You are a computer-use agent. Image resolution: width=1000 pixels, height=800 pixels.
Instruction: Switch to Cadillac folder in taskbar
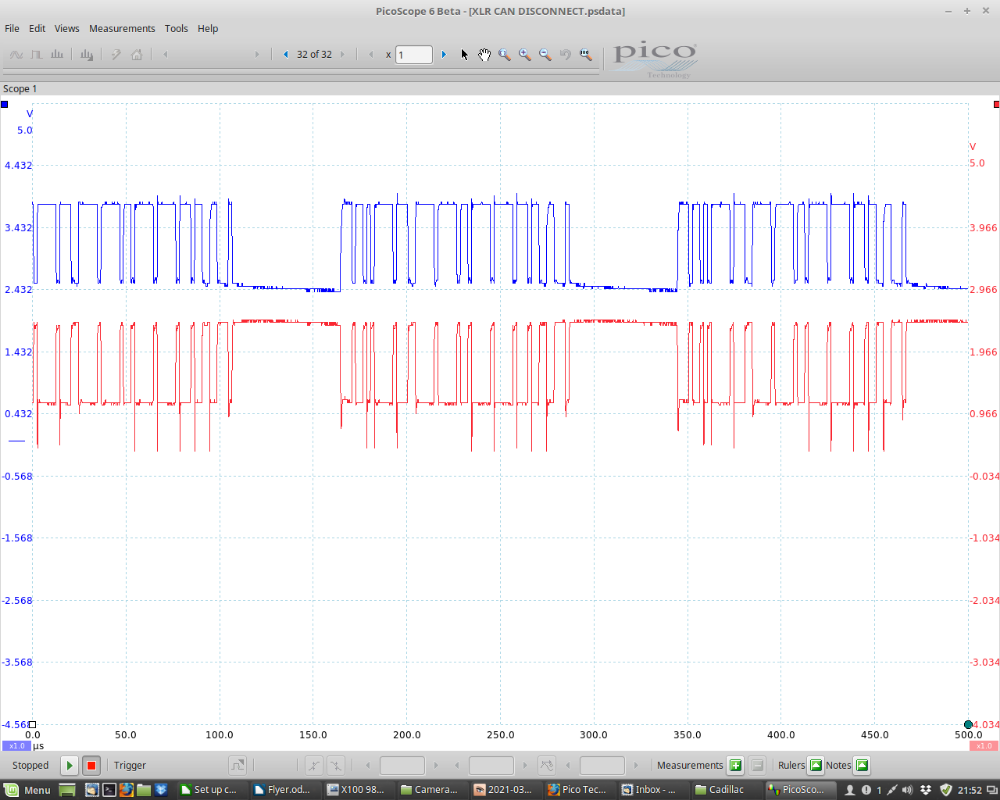click(x=719, y=790)
